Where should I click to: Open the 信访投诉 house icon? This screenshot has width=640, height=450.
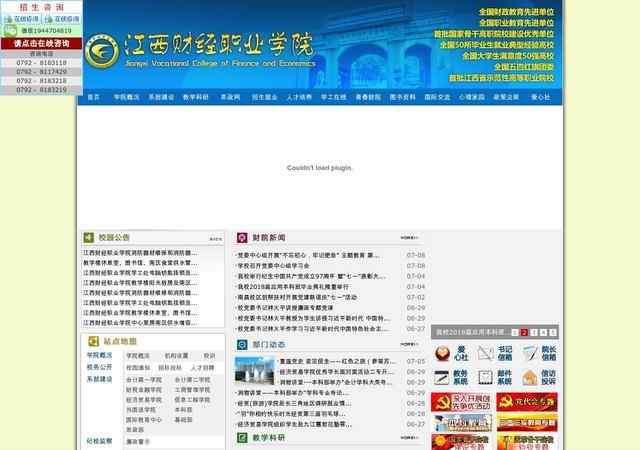coord(530,378)
